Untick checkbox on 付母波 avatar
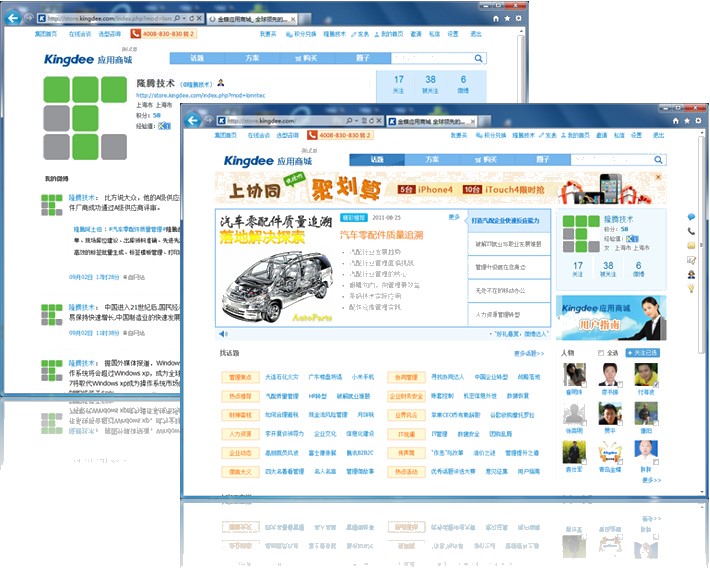710x584 pixels. pos(656,385)
